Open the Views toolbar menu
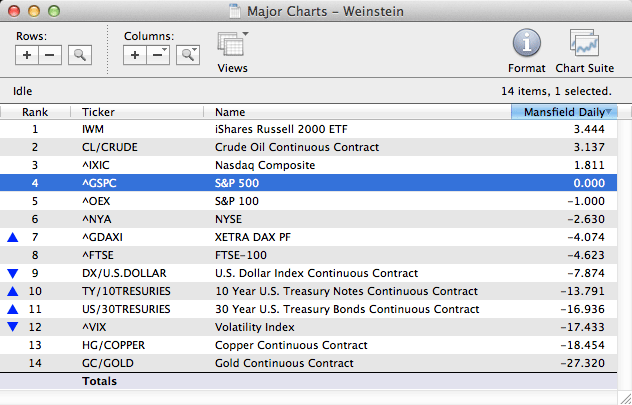Viewport: 632px width, 405px height. tap(232, 50)
